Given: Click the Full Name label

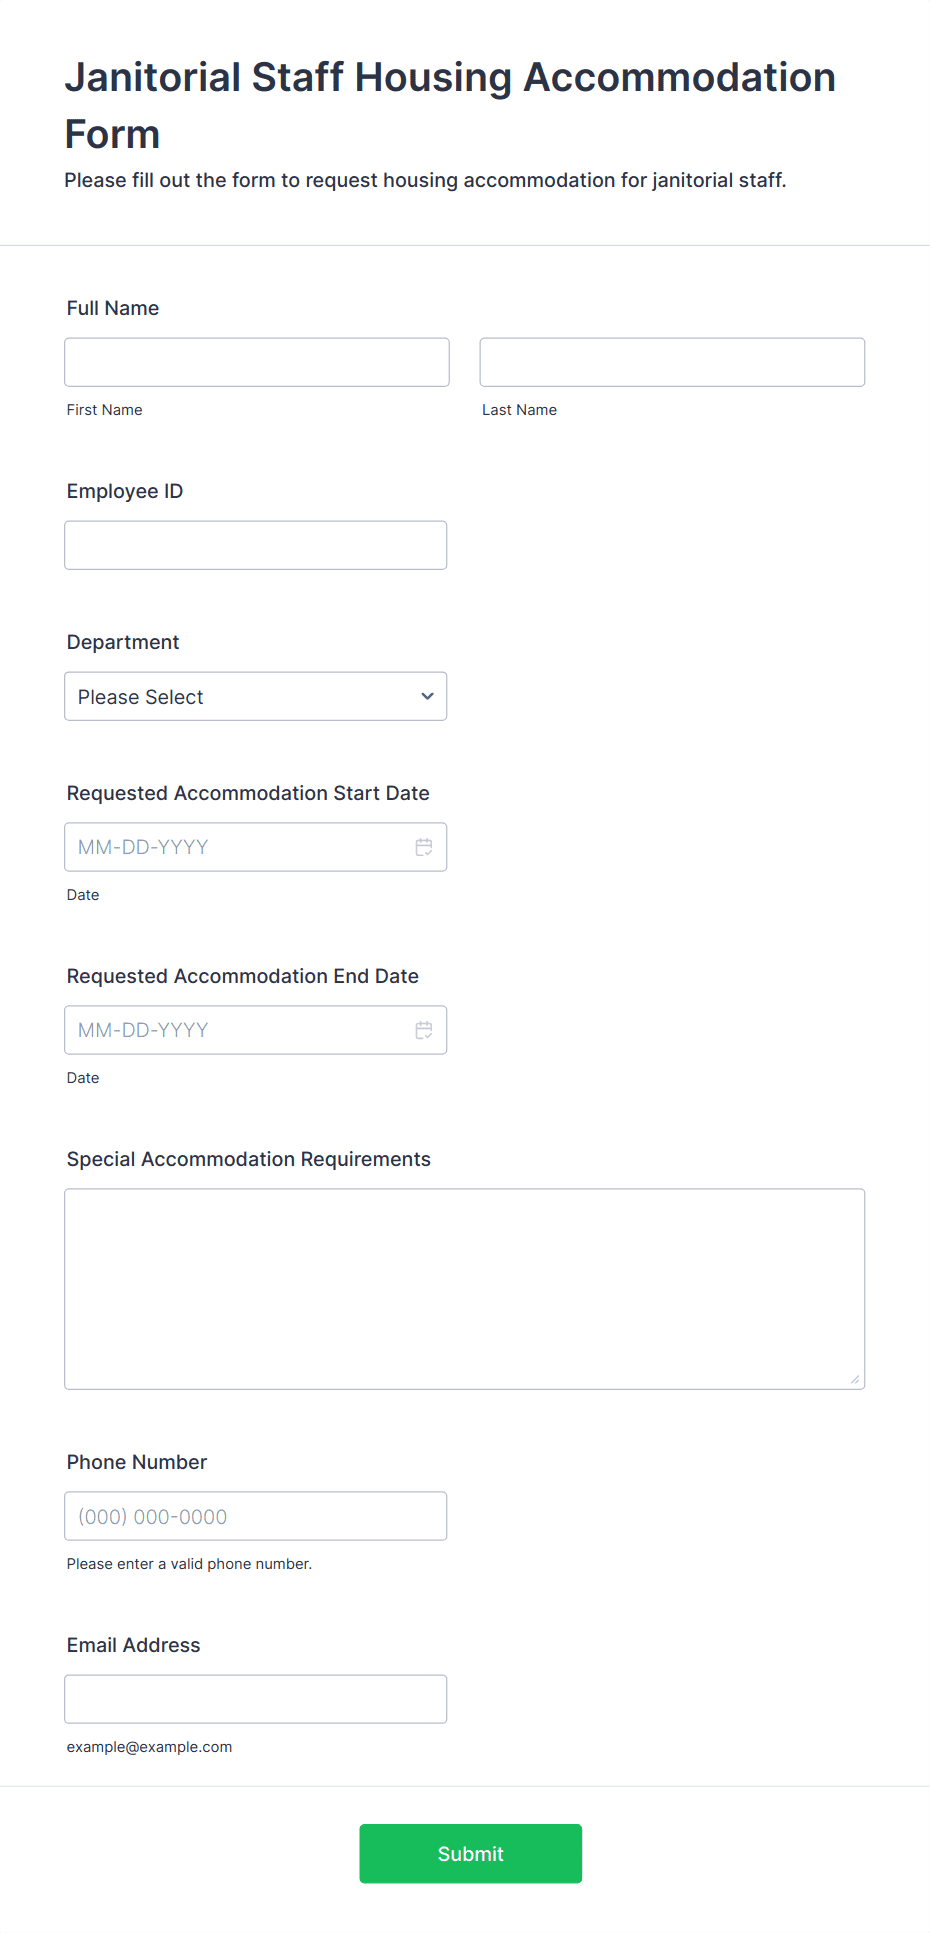Looking at the screenshot, I should (x=113, y=308).
